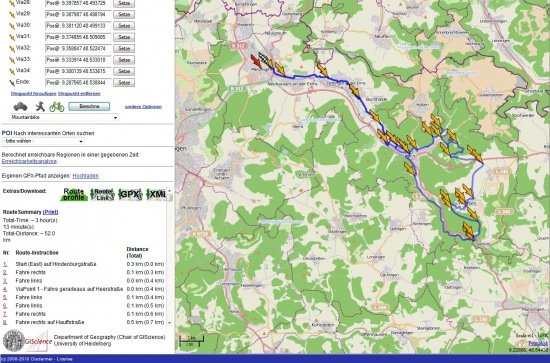
Task: Select the pedestrian routing mode icon
Action: pos(40,106)
